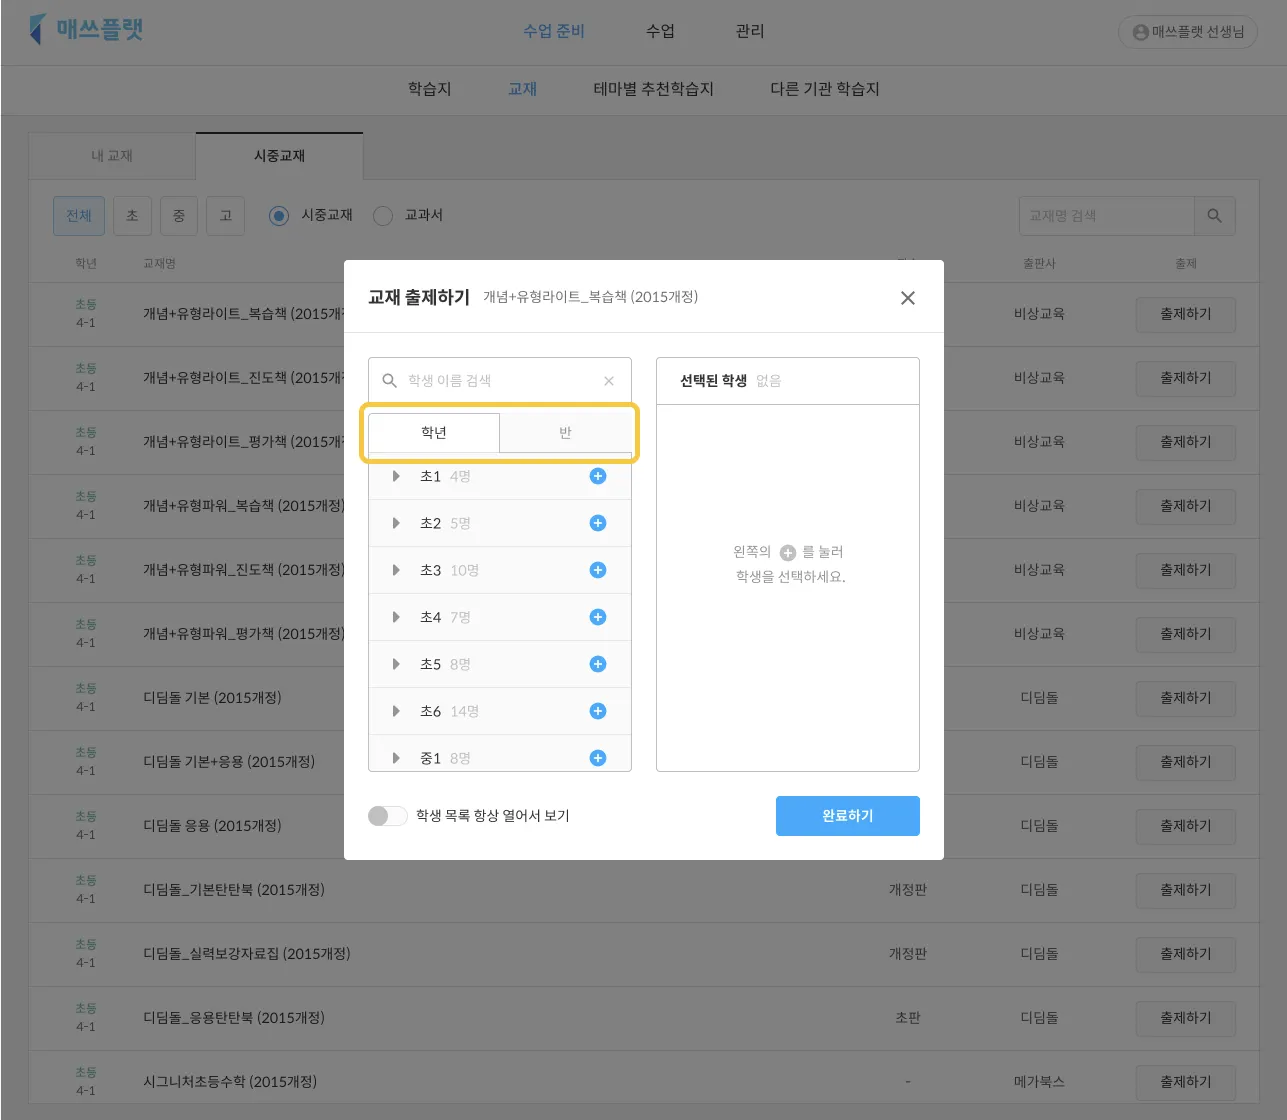Add all 초3 students with plus icon

(598, 570)
